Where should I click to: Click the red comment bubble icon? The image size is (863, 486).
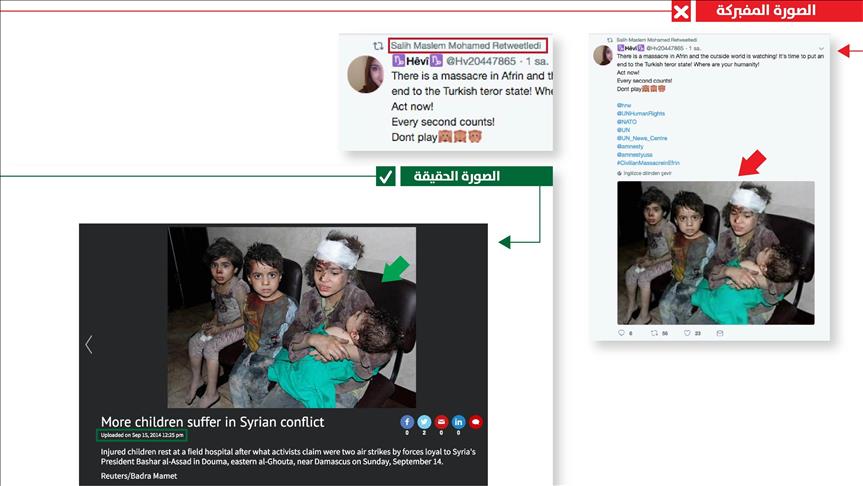(x=476, y=422)
